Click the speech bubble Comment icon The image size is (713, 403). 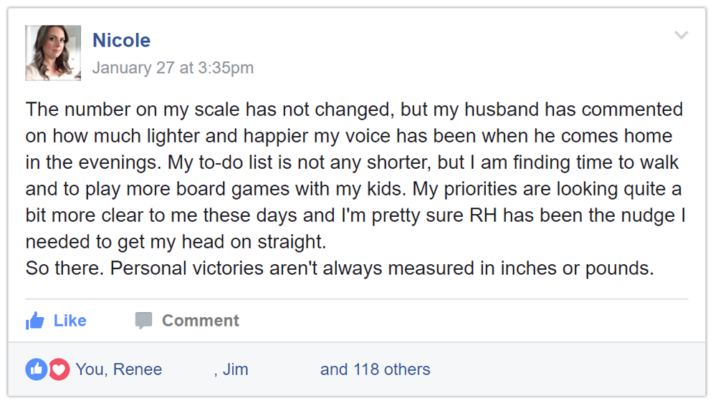(144, 321)
